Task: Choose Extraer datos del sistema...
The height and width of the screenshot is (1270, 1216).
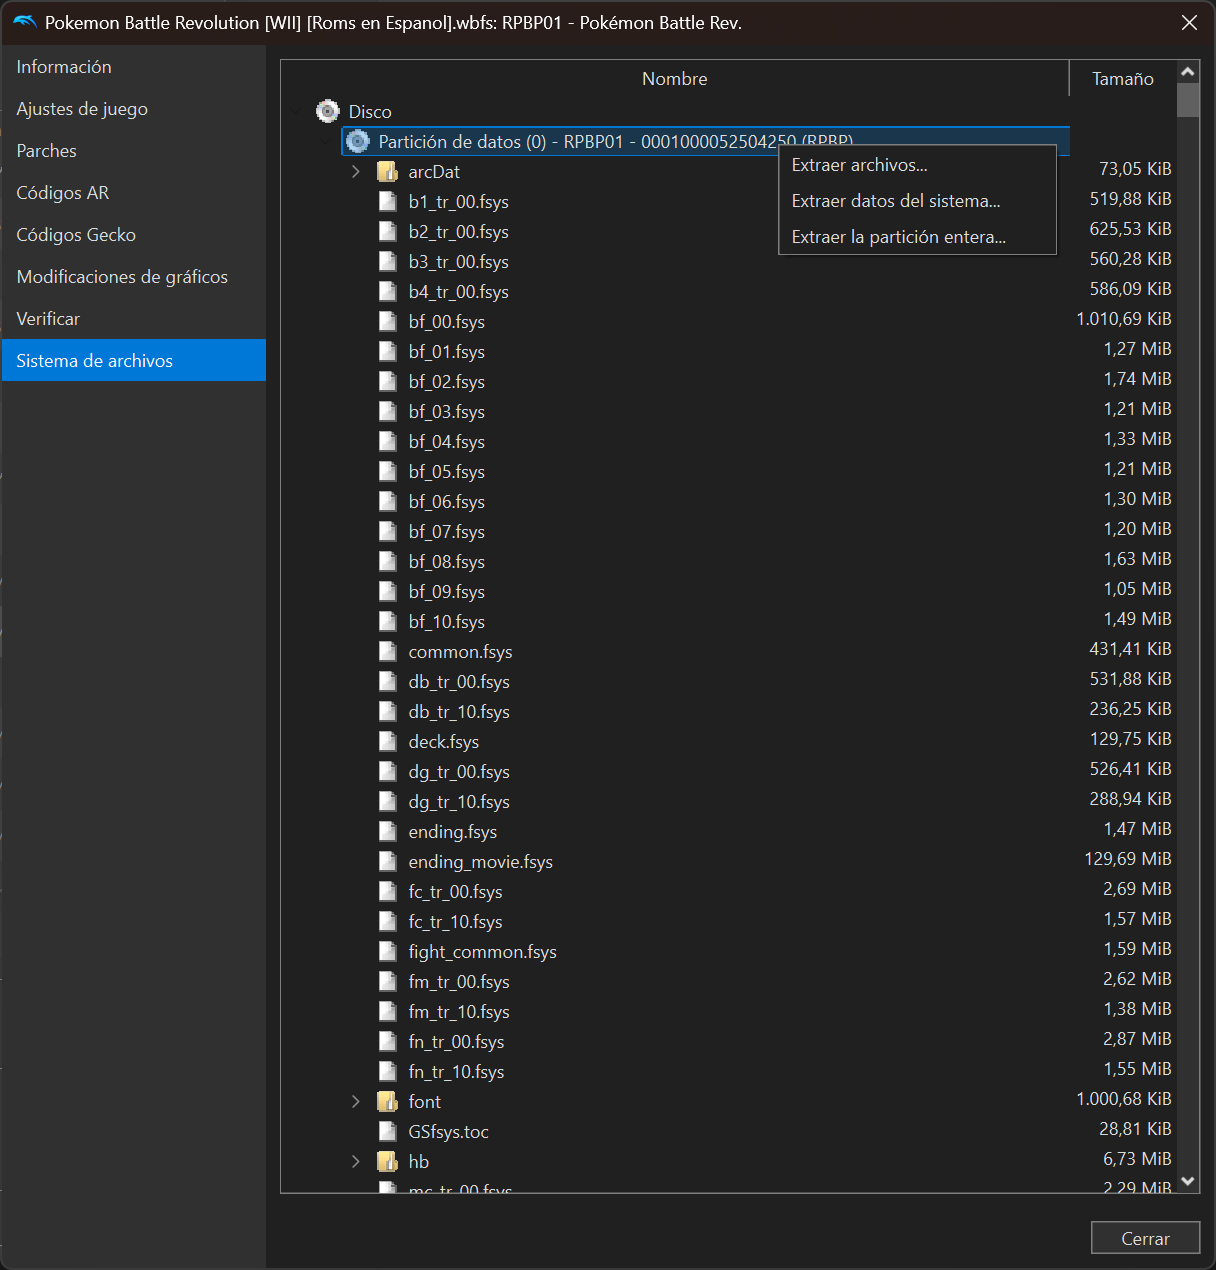Action: tap(917, 201)
